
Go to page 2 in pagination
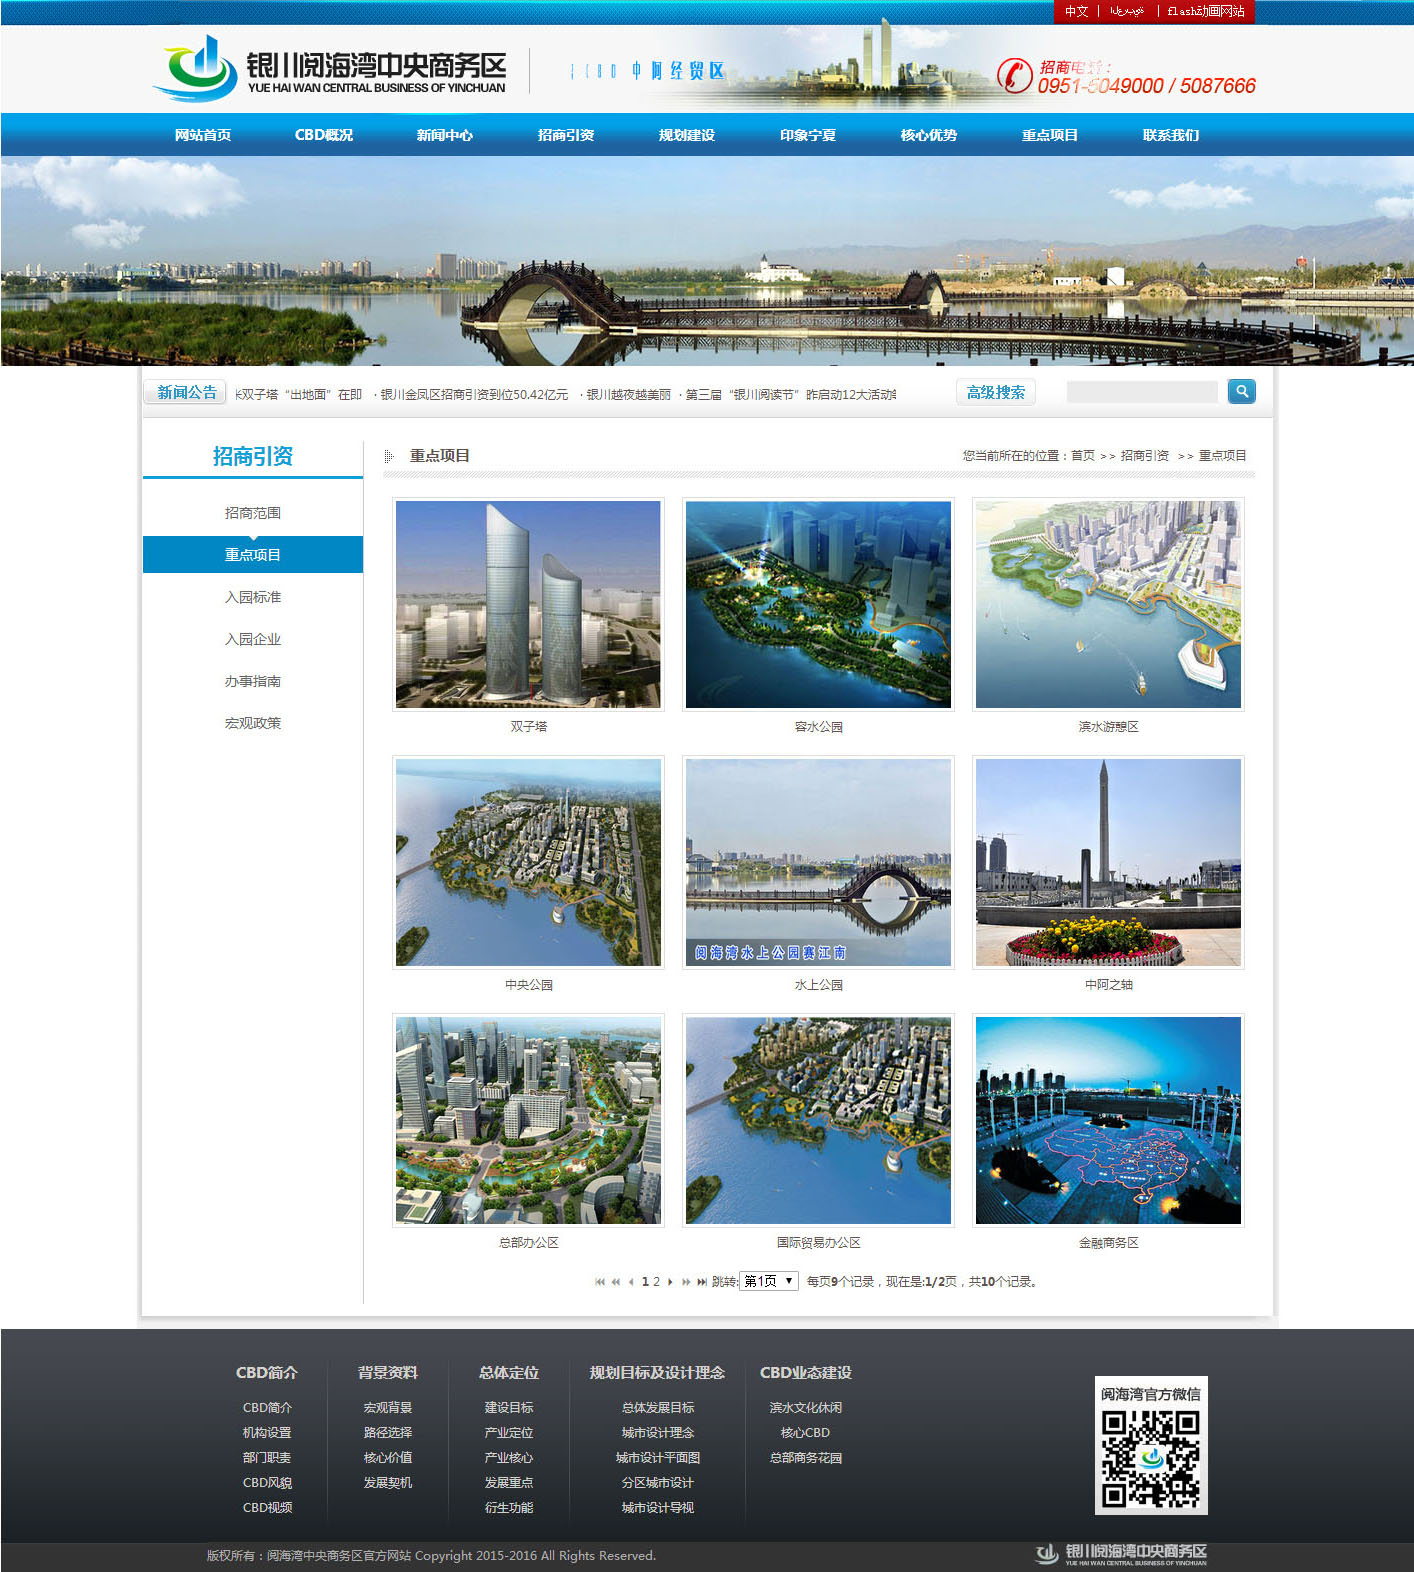(656, 1282)
